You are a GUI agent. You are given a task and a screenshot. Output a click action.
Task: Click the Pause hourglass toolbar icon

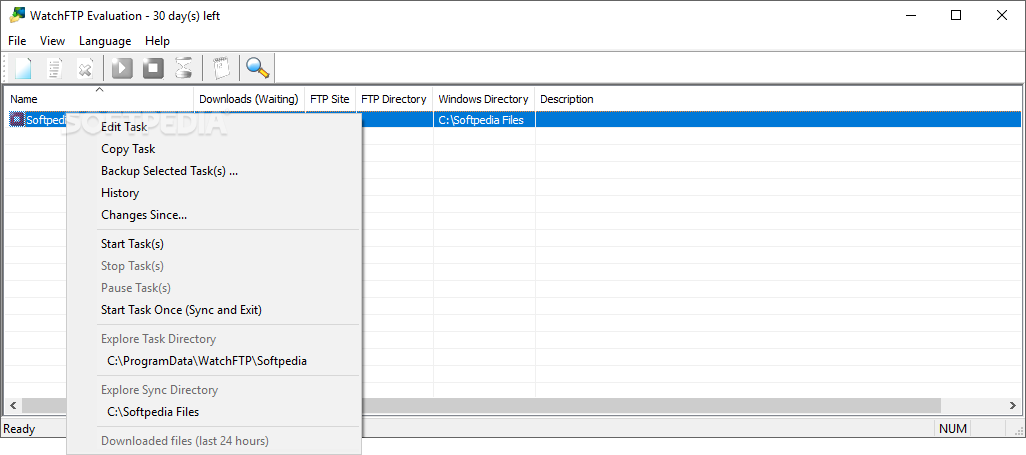[184, 67]
